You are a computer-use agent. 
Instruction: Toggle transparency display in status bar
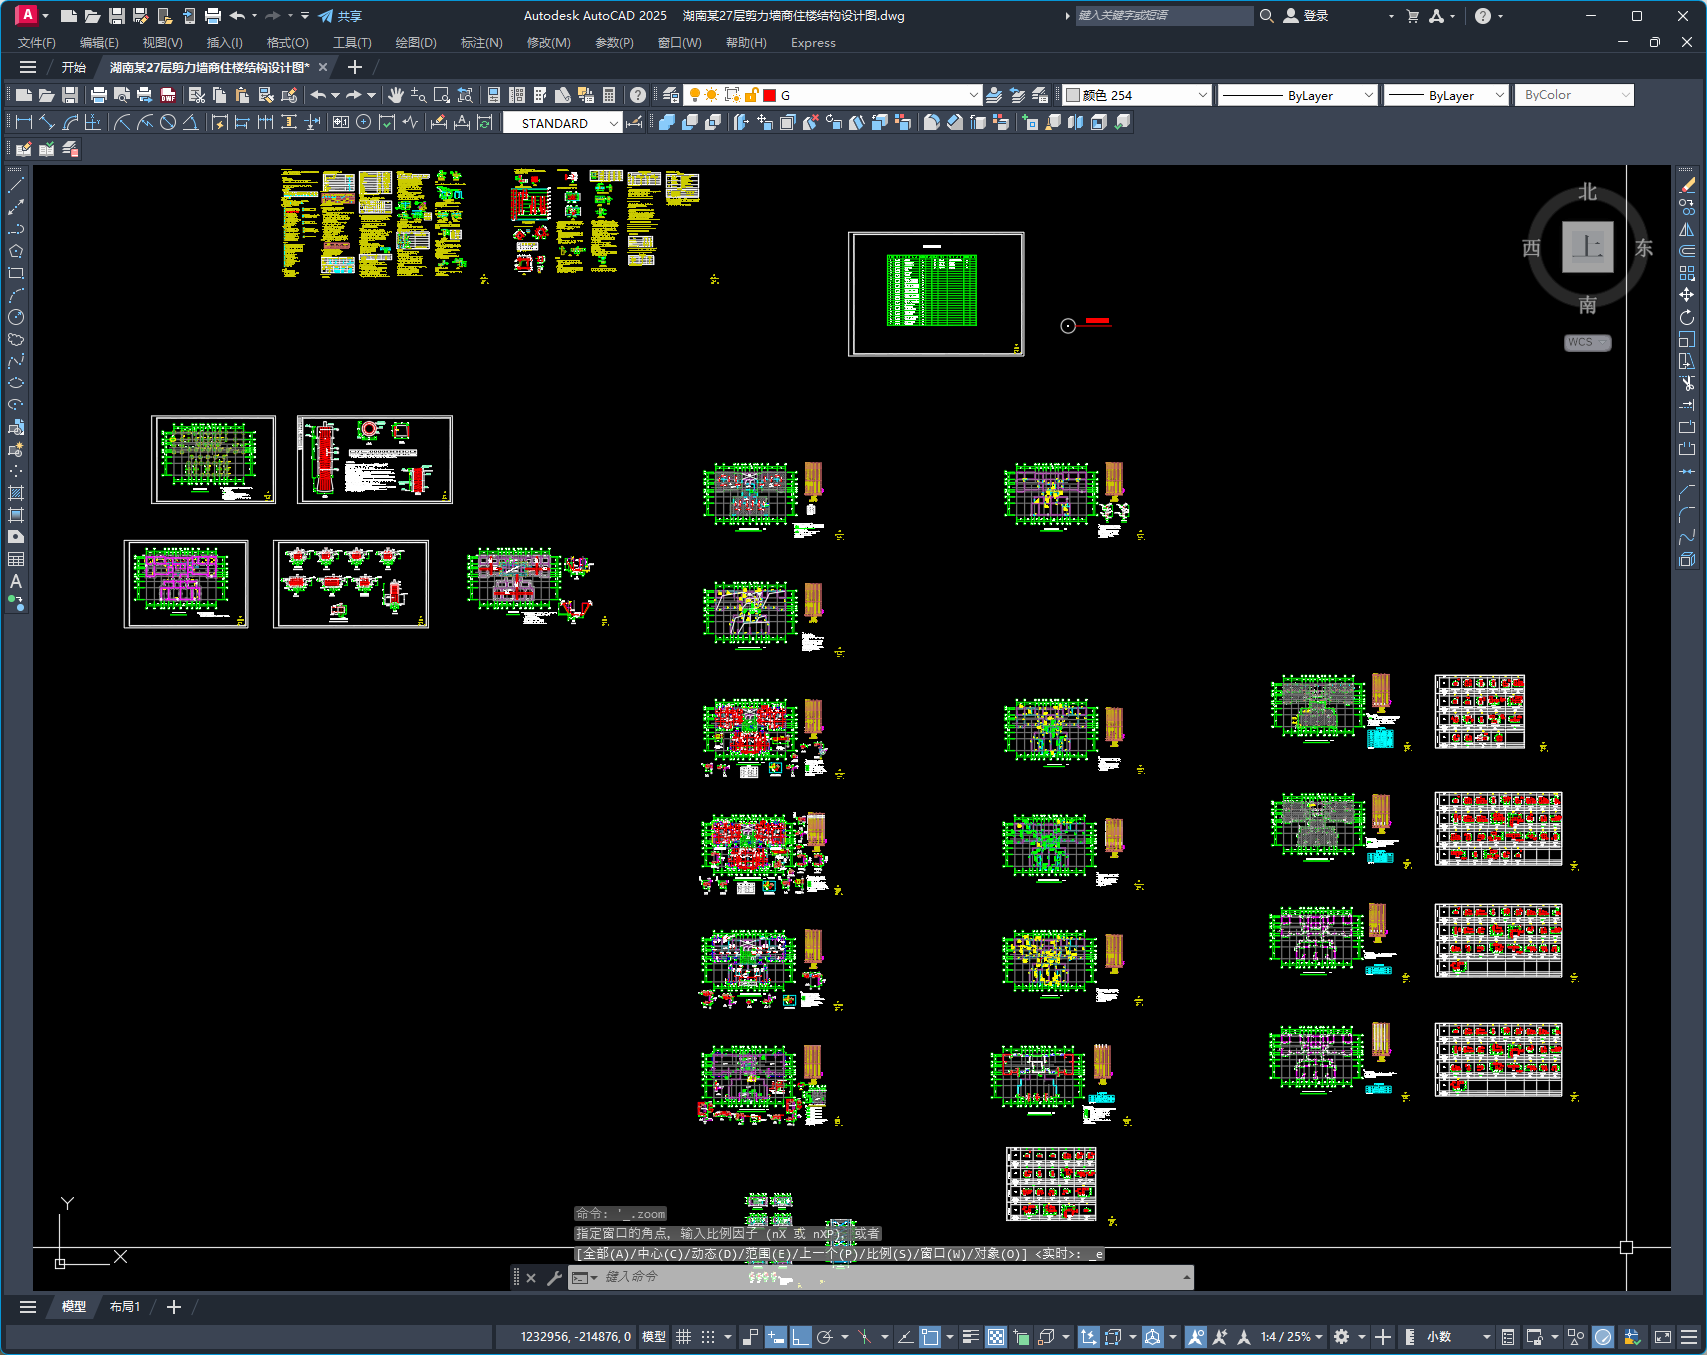[996, 1337]
